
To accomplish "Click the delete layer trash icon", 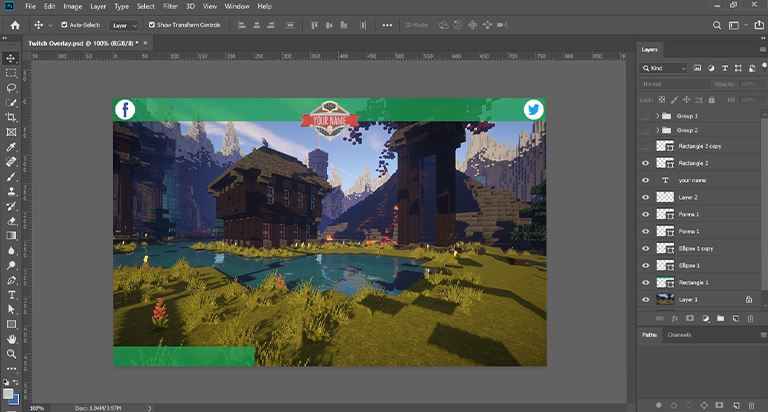I will [x=750, y=319].
